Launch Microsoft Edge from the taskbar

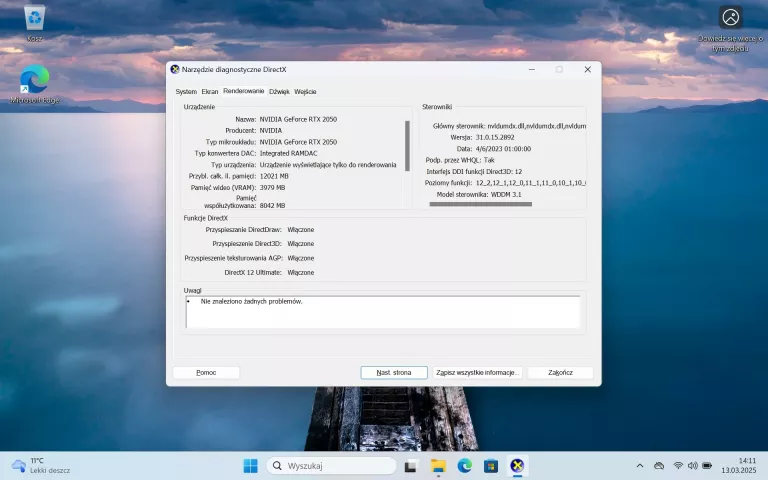(464, 466)
